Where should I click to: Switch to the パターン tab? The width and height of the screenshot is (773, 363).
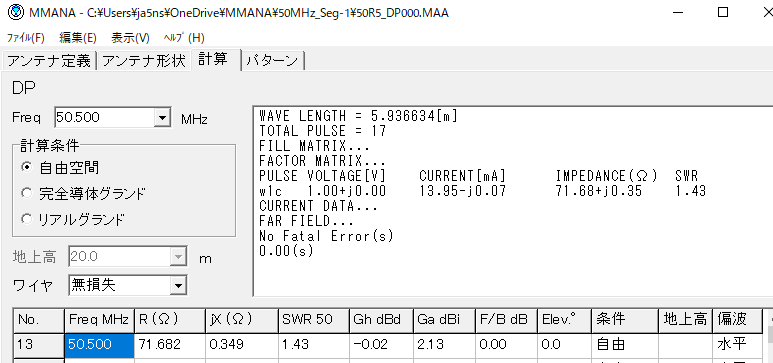pyautogui.click(x=273, y=61)
